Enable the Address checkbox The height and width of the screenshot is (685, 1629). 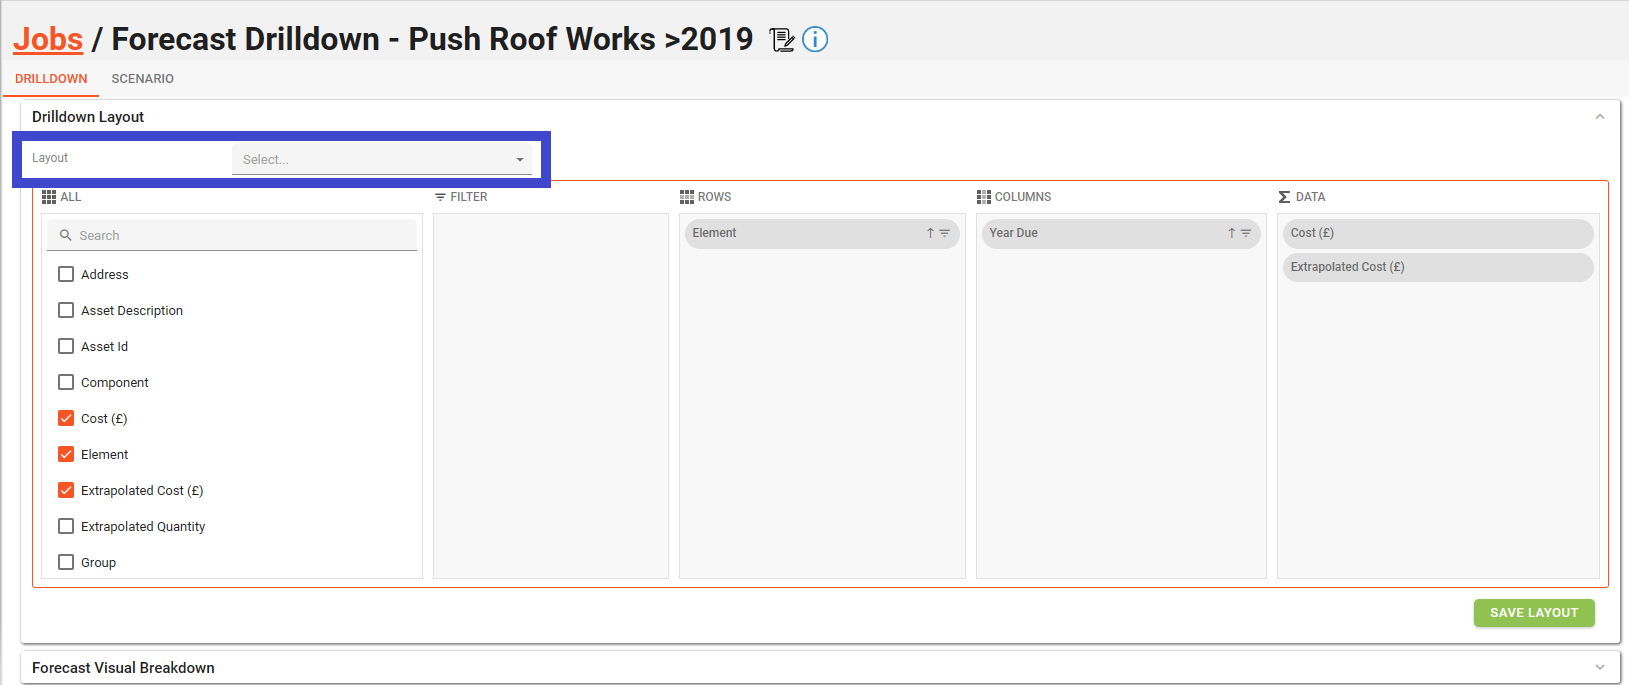[x=66, y=274]
